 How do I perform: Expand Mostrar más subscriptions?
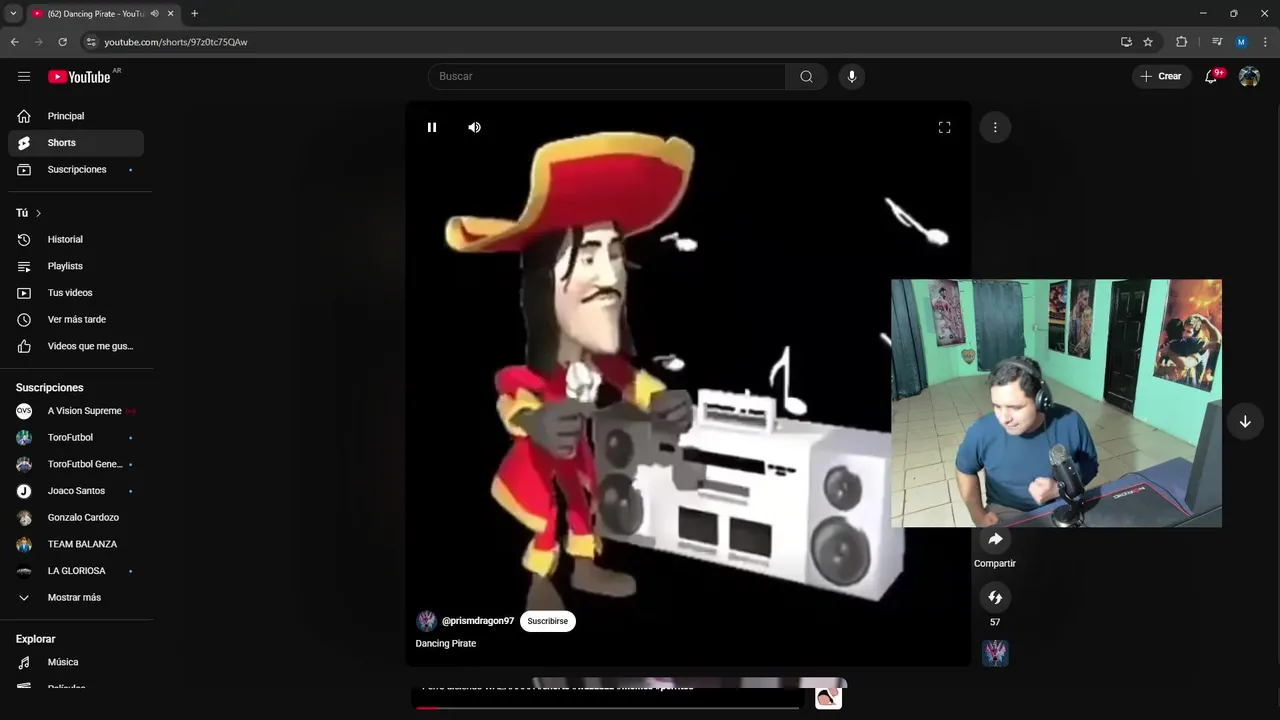click(x=76, y=598)
